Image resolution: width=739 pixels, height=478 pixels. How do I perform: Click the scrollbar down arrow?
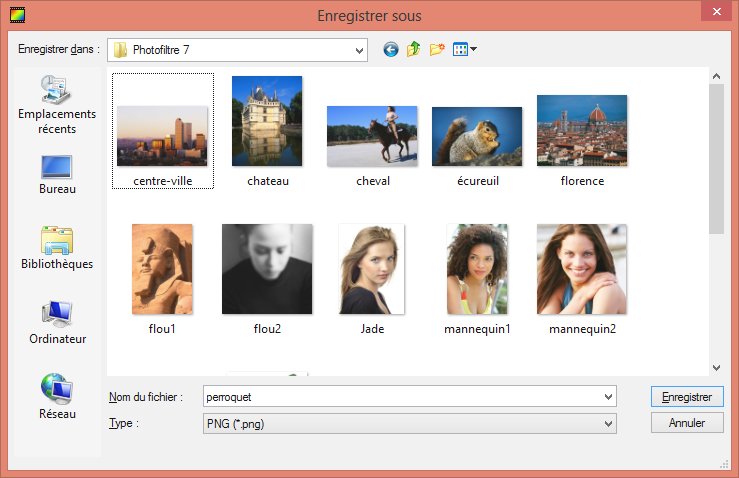tap(716, 367)
